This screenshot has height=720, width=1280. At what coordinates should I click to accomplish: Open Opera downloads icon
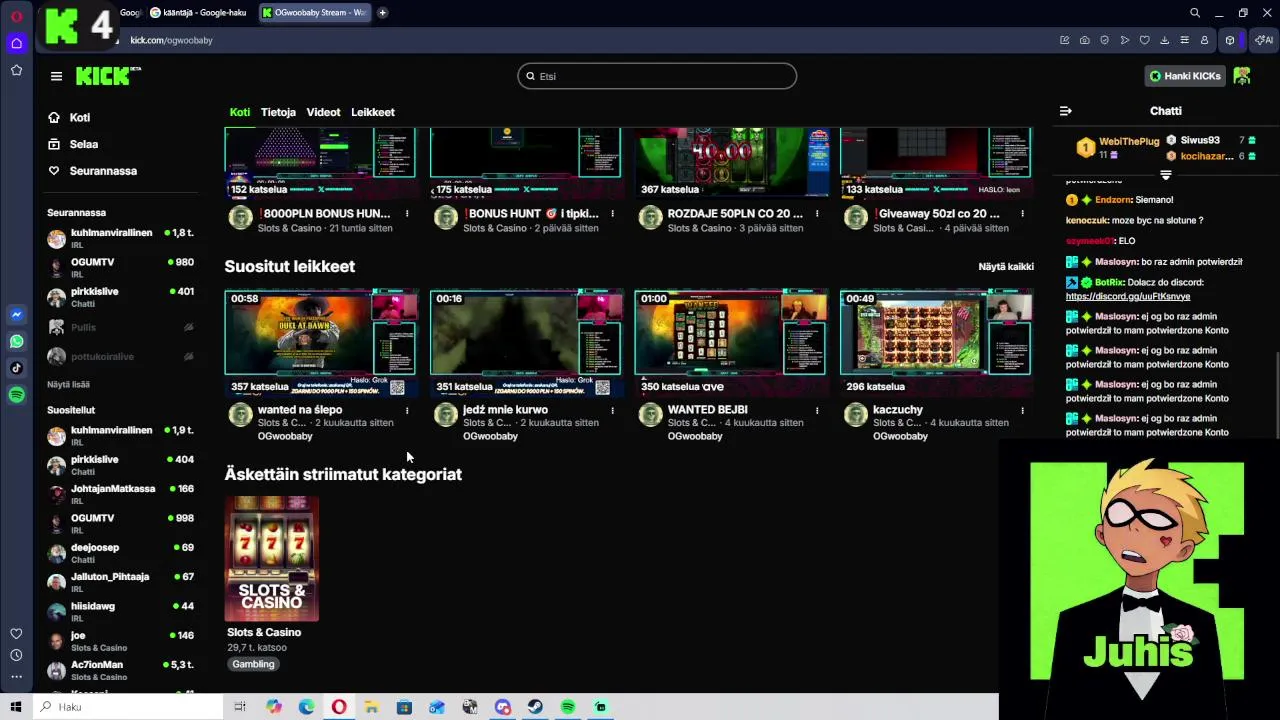[1164, 40]
